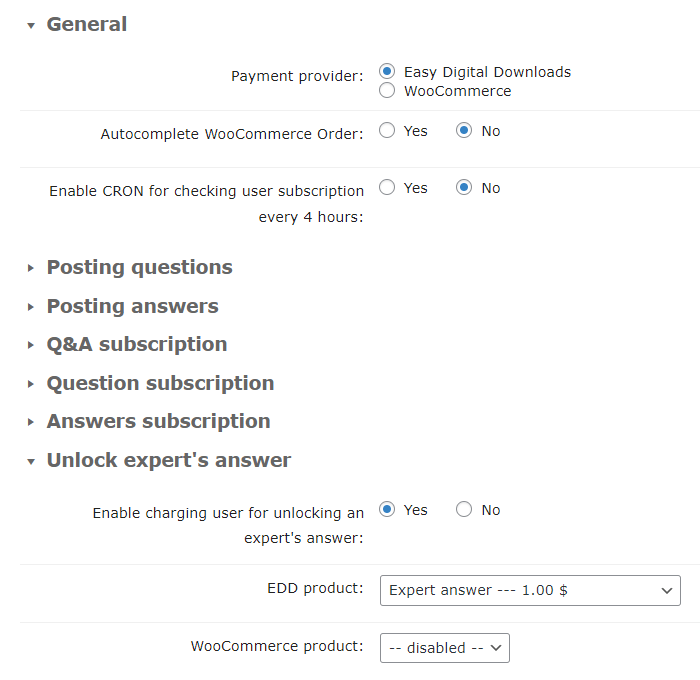Viewport: 700px width, 680px height.
Task: Collapse the Unlock expert's answer section
Action: (x=32, y=461)
